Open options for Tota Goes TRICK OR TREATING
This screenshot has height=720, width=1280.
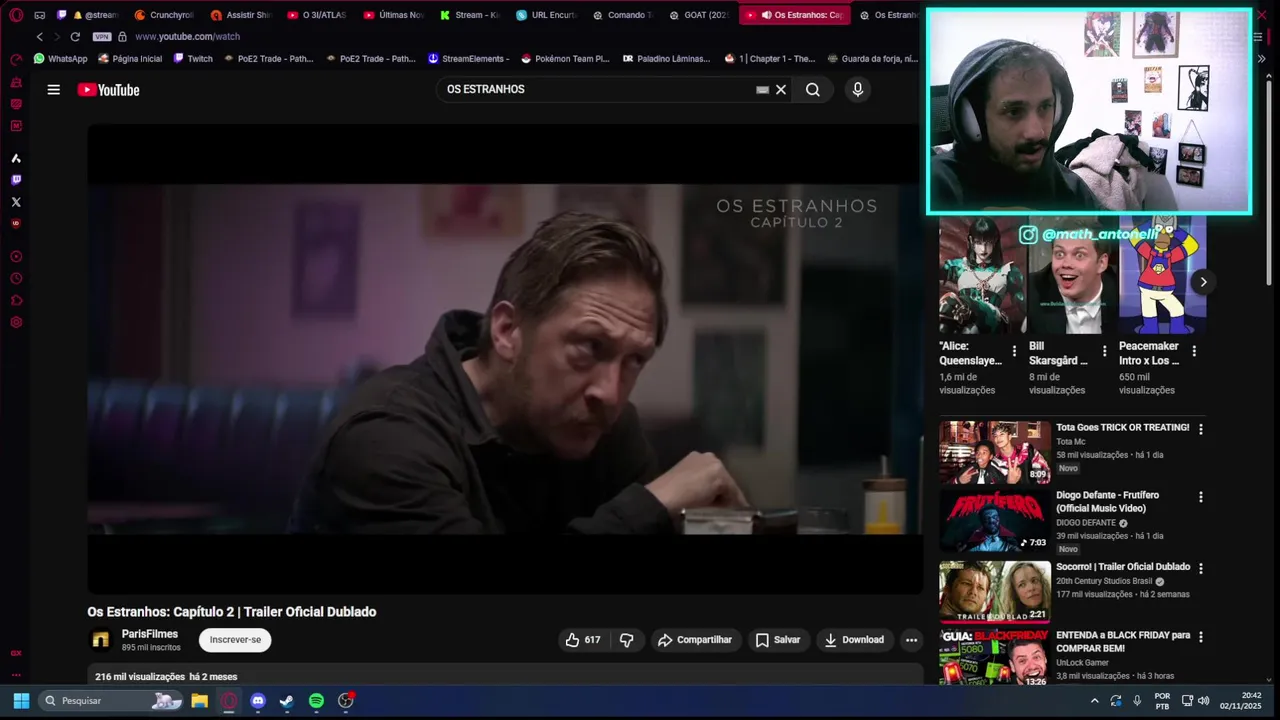[1201, 429]
